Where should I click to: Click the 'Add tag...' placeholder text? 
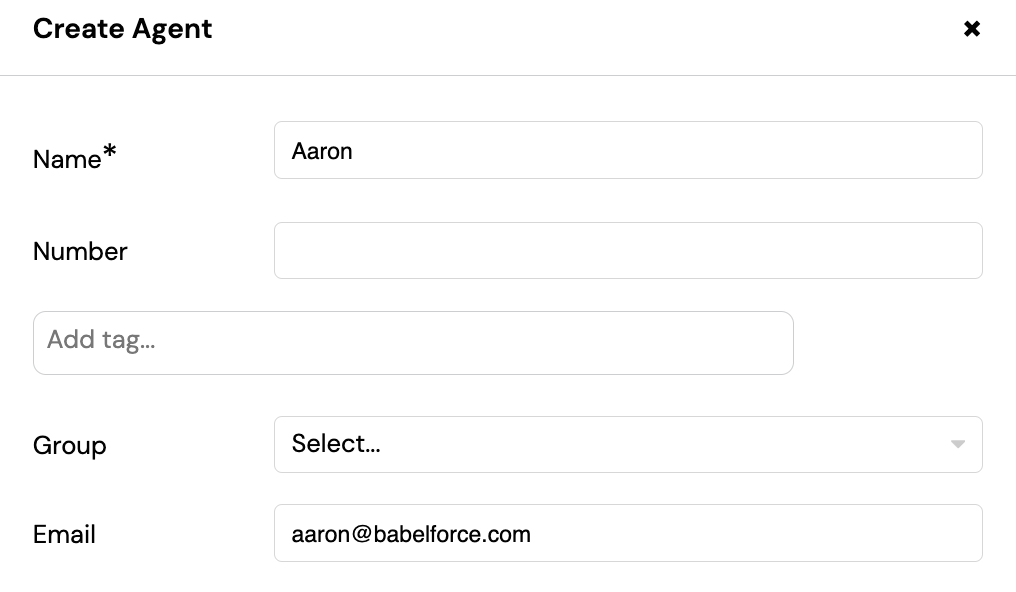101,340
